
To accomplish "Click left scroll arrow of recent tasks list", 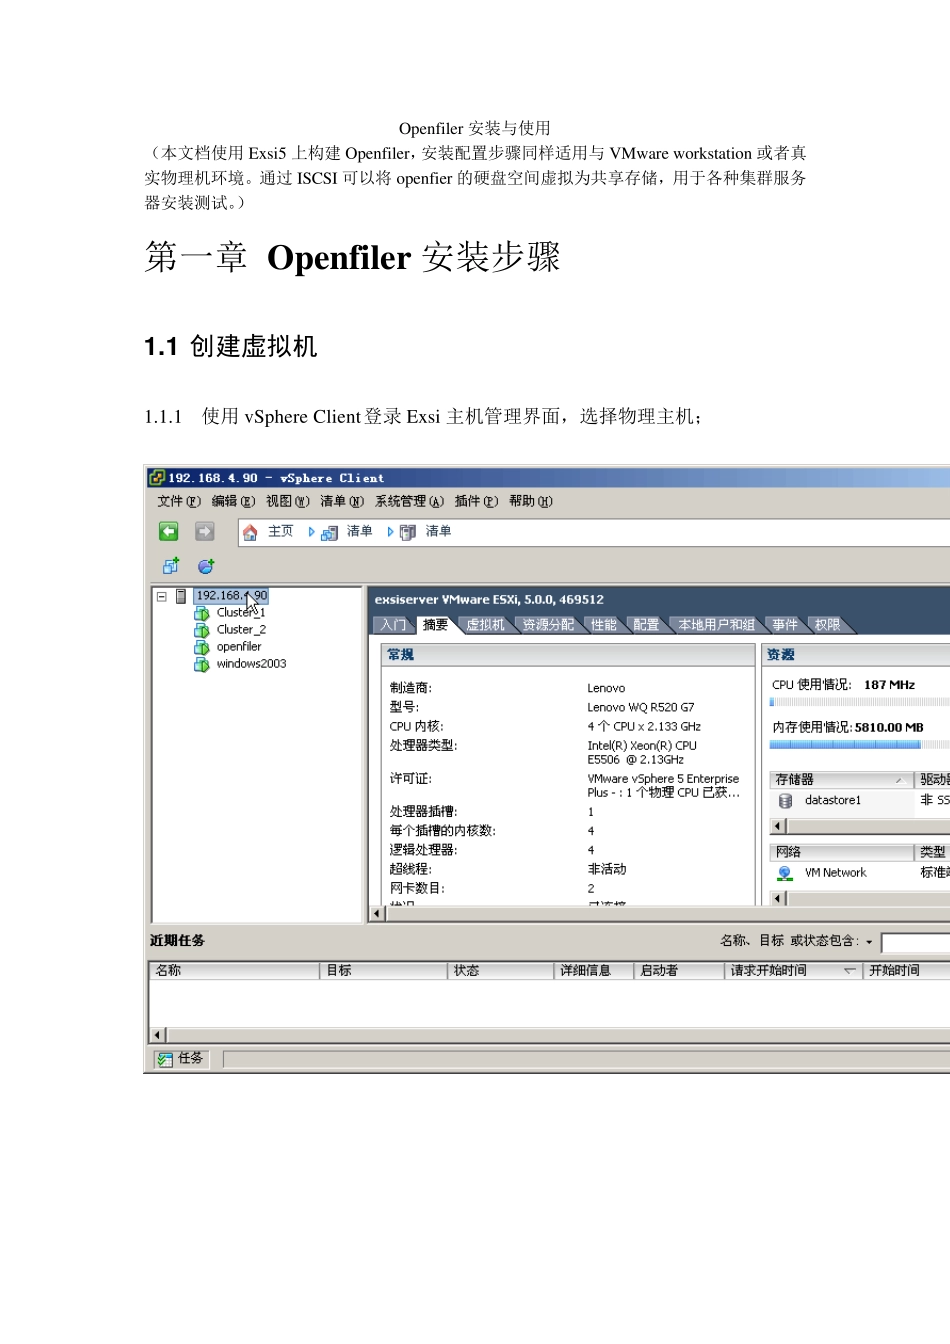I will click(x=157, y=1035).
